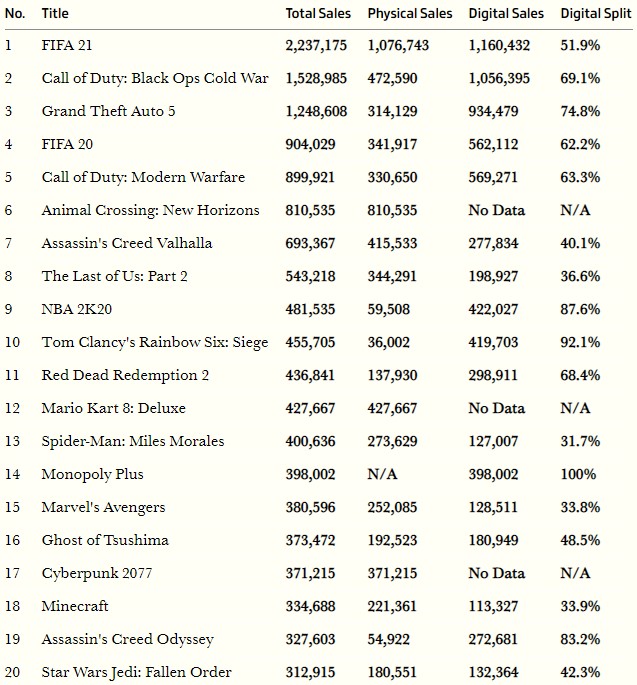Select Tom Clancy's Rainbow Six: Siege title
Viewport: 637px width, 685px height.
pos(155,342)
